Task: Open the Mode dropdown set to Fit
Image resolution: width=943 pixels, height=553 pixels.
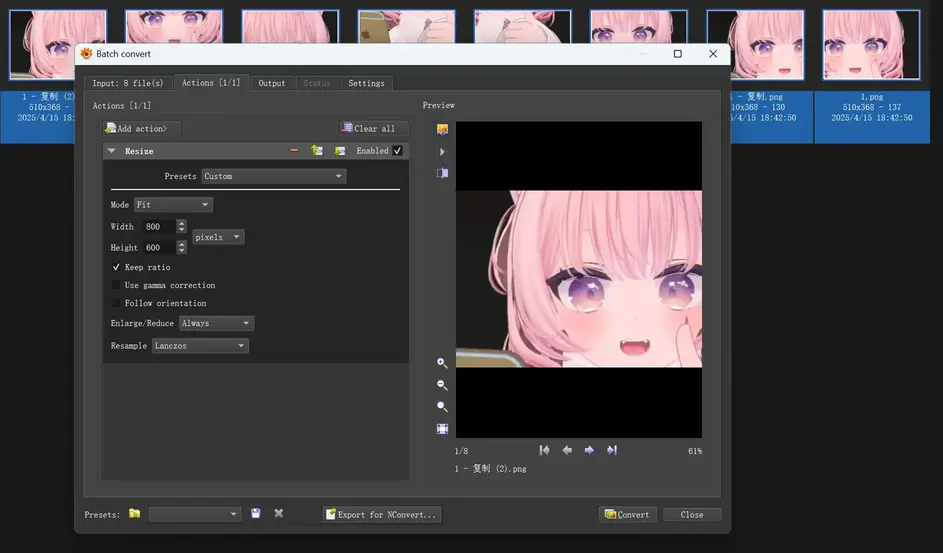Action: (x=173, y=205)
